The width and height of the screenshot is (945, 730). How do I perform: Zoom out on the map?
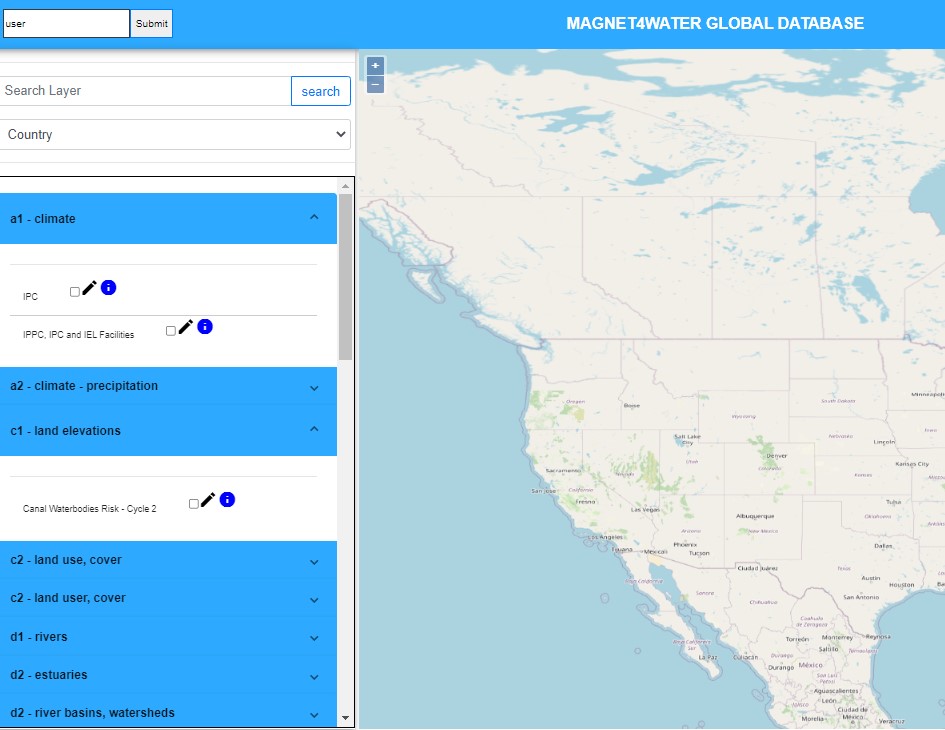(375, 84)
